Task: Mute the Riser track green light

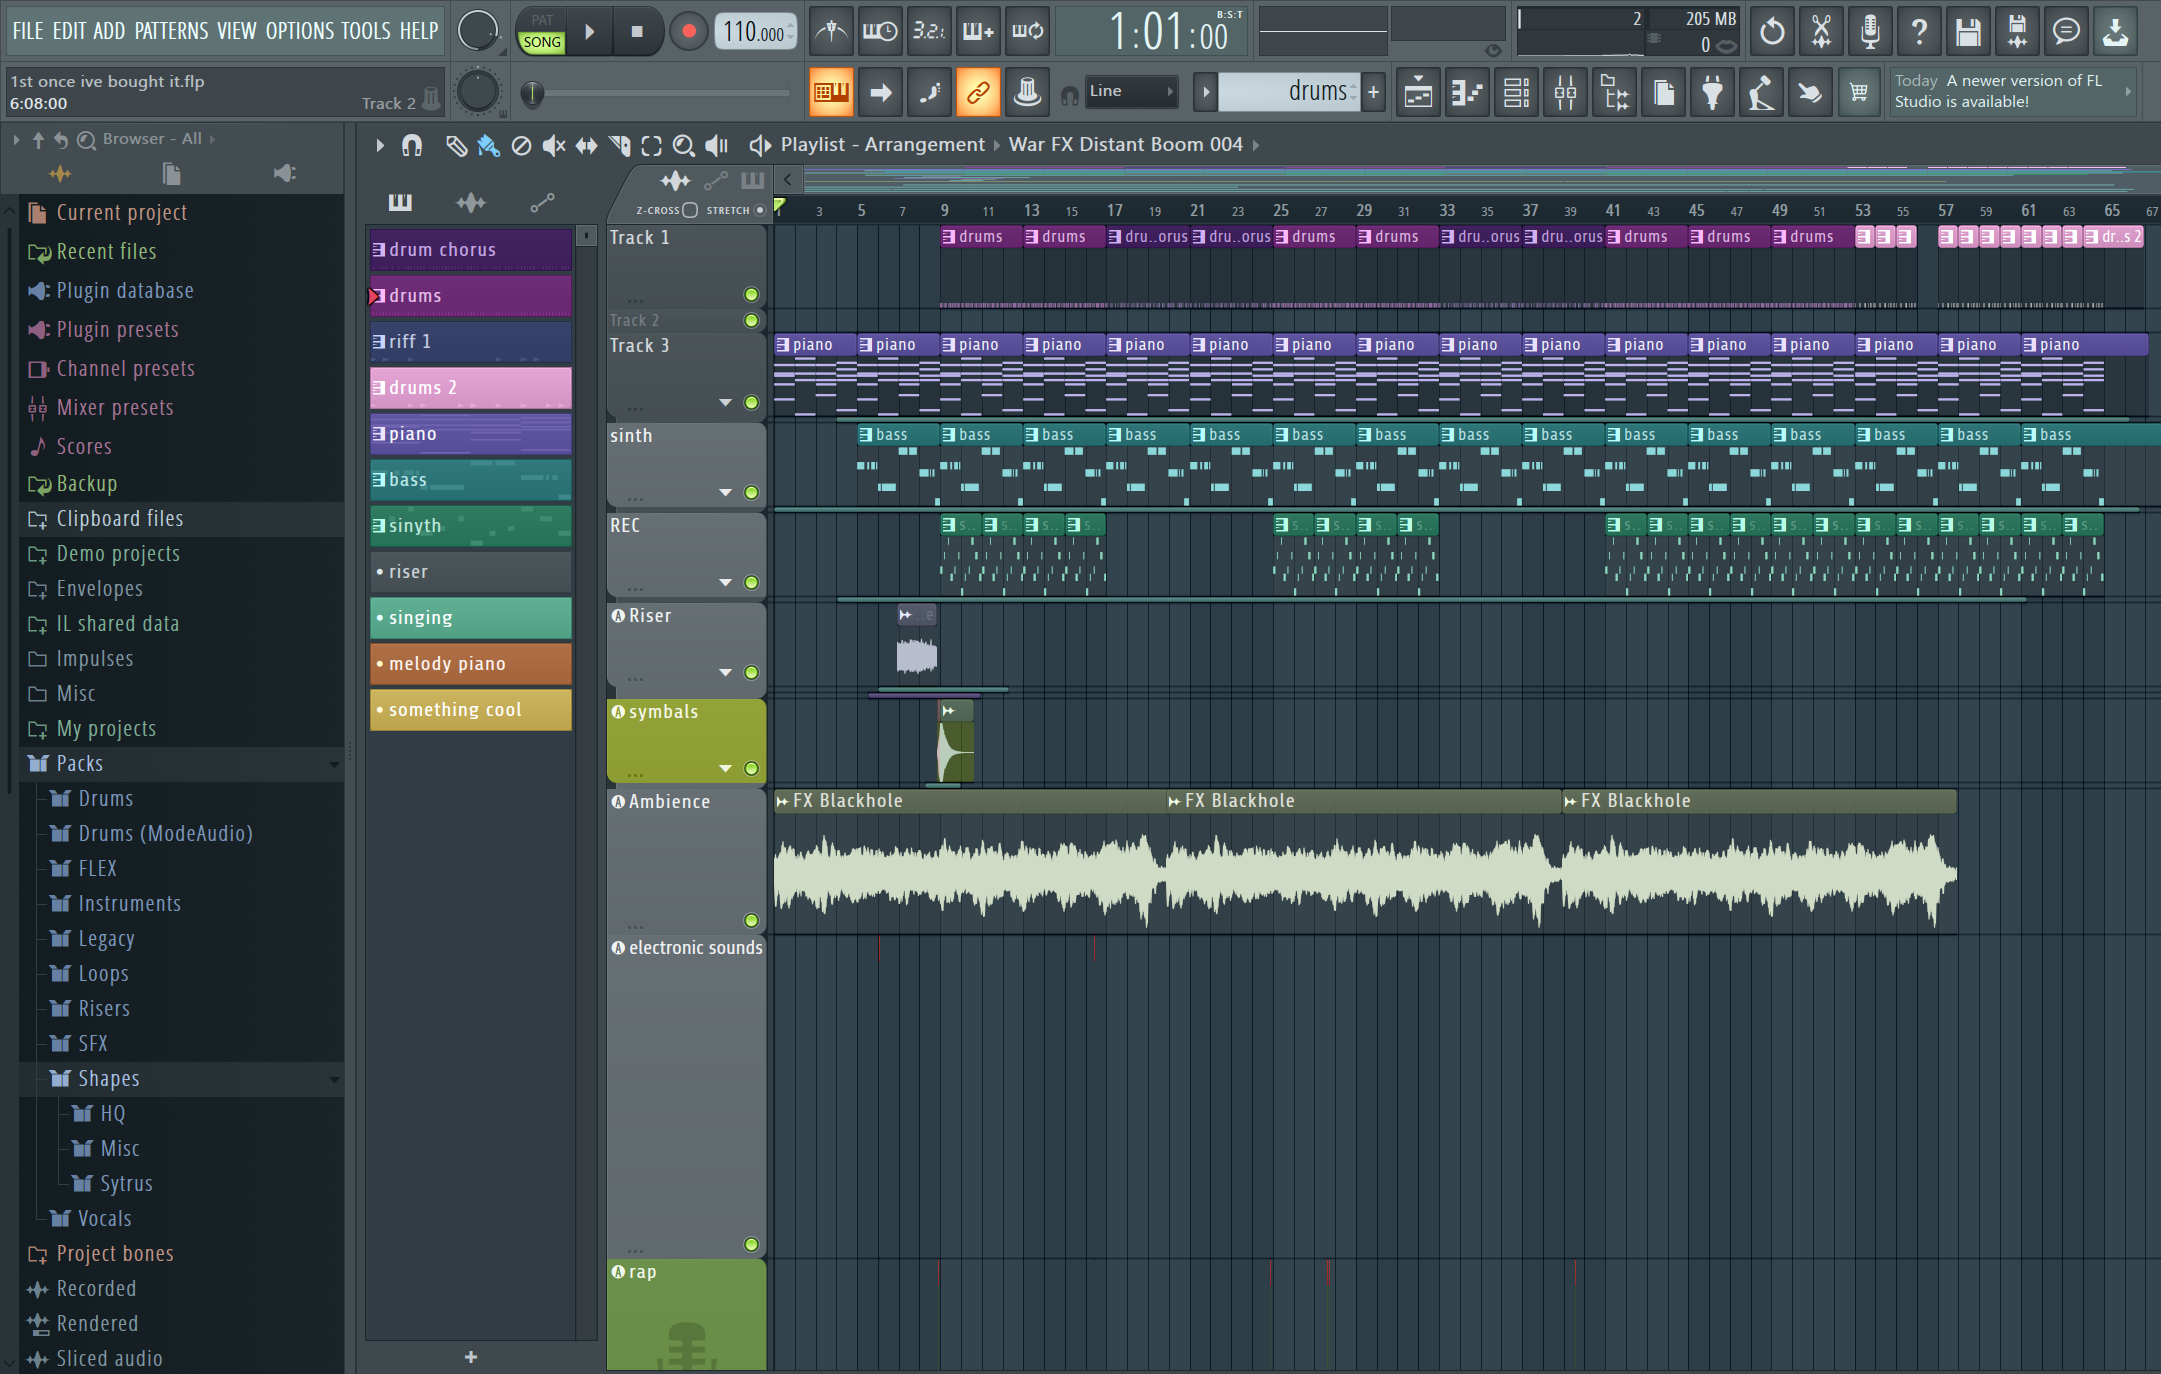Action: 751,672
